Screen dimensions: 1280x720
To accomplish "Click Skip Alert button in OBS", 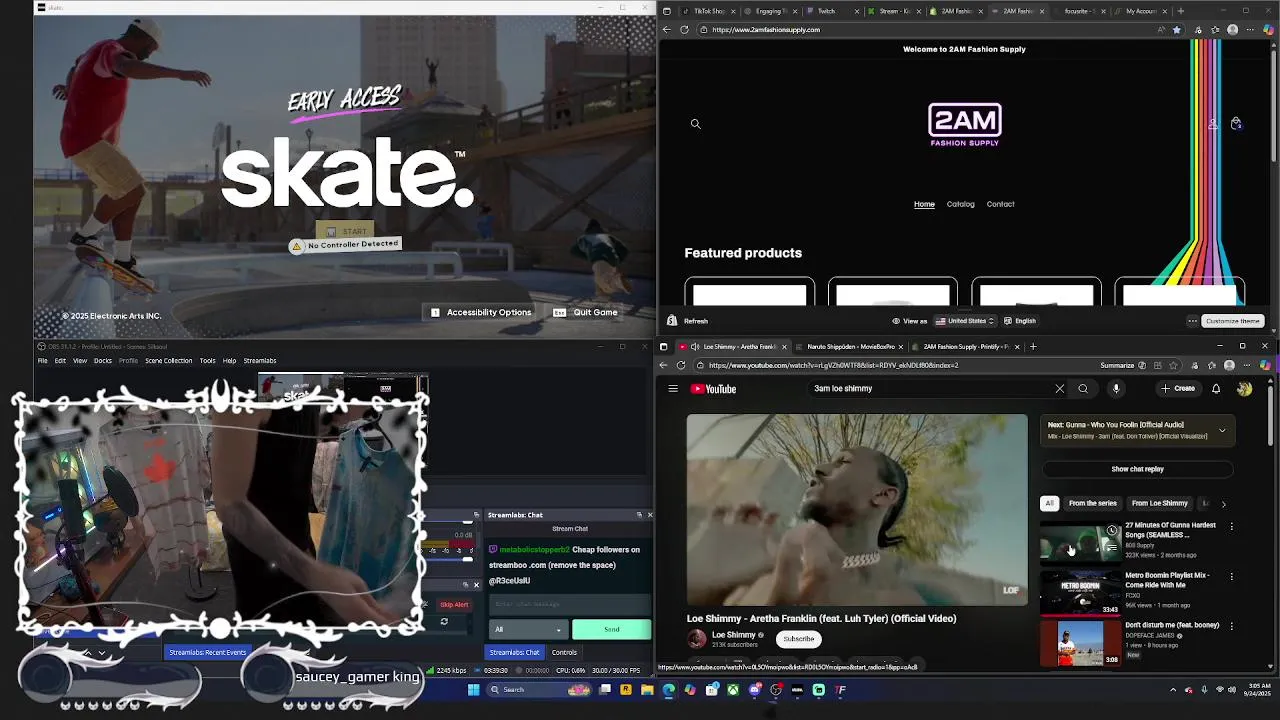I will tap(454, 604).
